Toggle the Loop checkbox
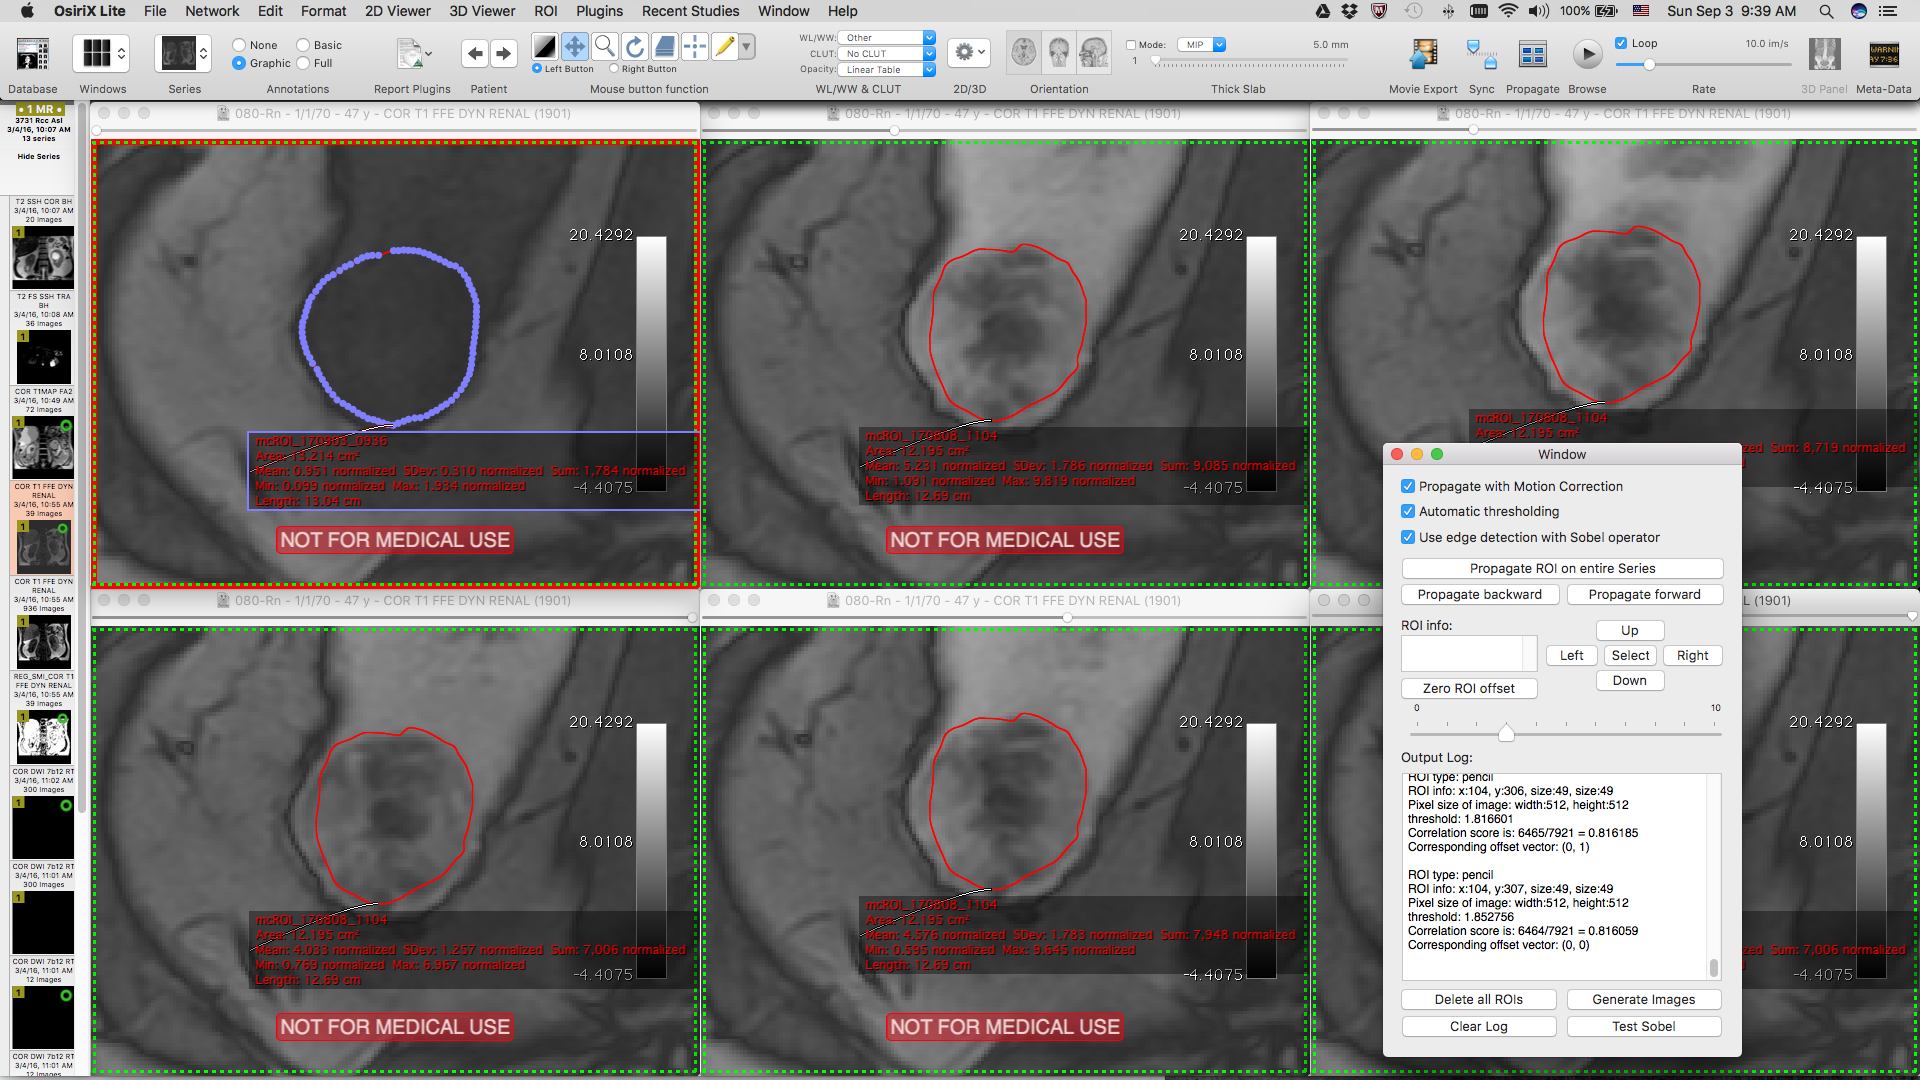 click(1621, 43)
